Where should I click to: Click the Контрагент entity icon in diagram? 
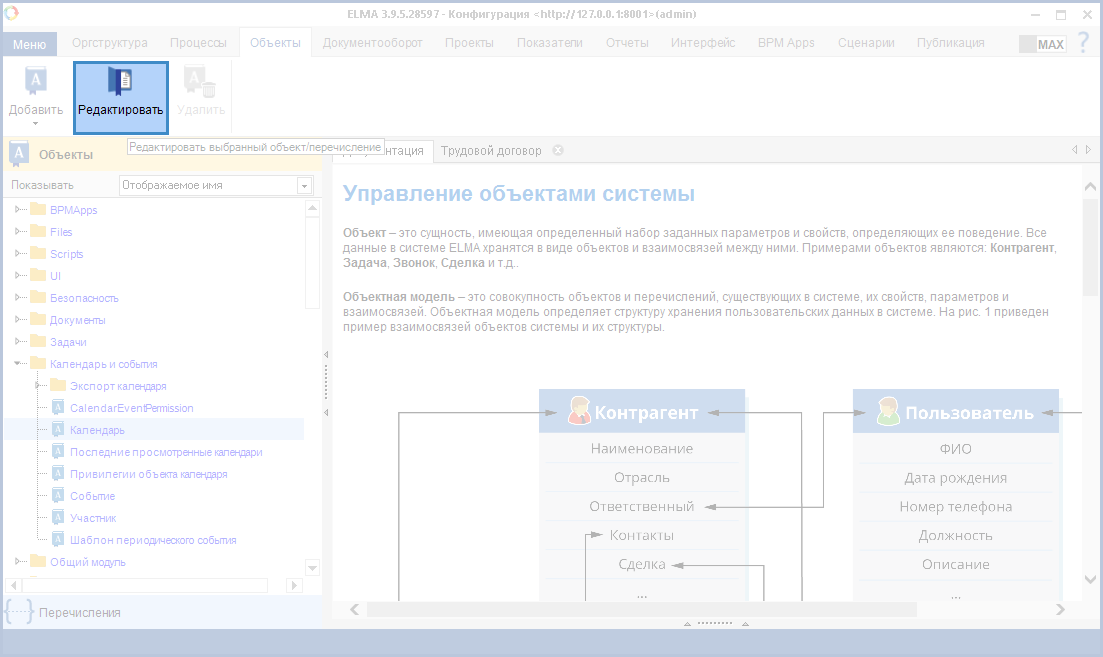click(579, 412)
